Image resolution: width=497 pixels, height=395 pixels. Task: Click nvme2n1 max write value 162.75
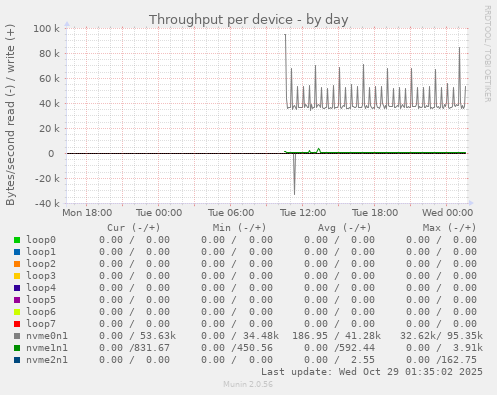[x=459, y=360]
